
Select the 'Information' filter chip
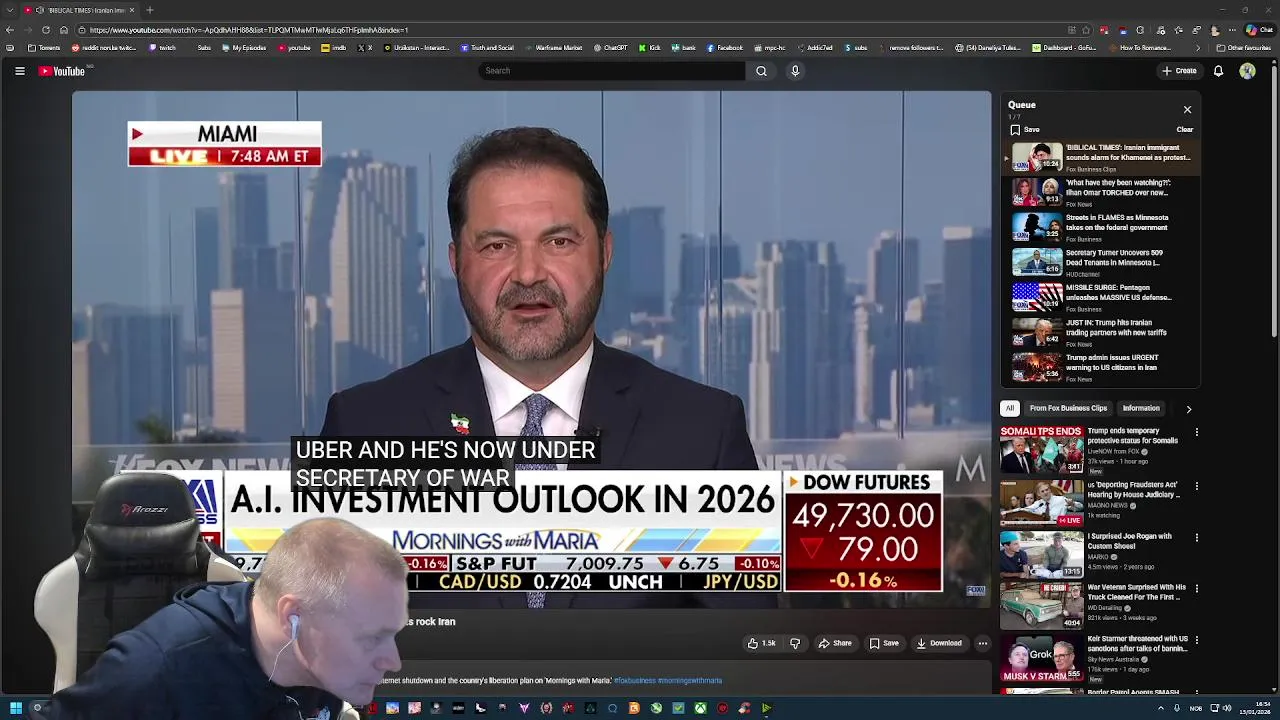(1141, 408)
